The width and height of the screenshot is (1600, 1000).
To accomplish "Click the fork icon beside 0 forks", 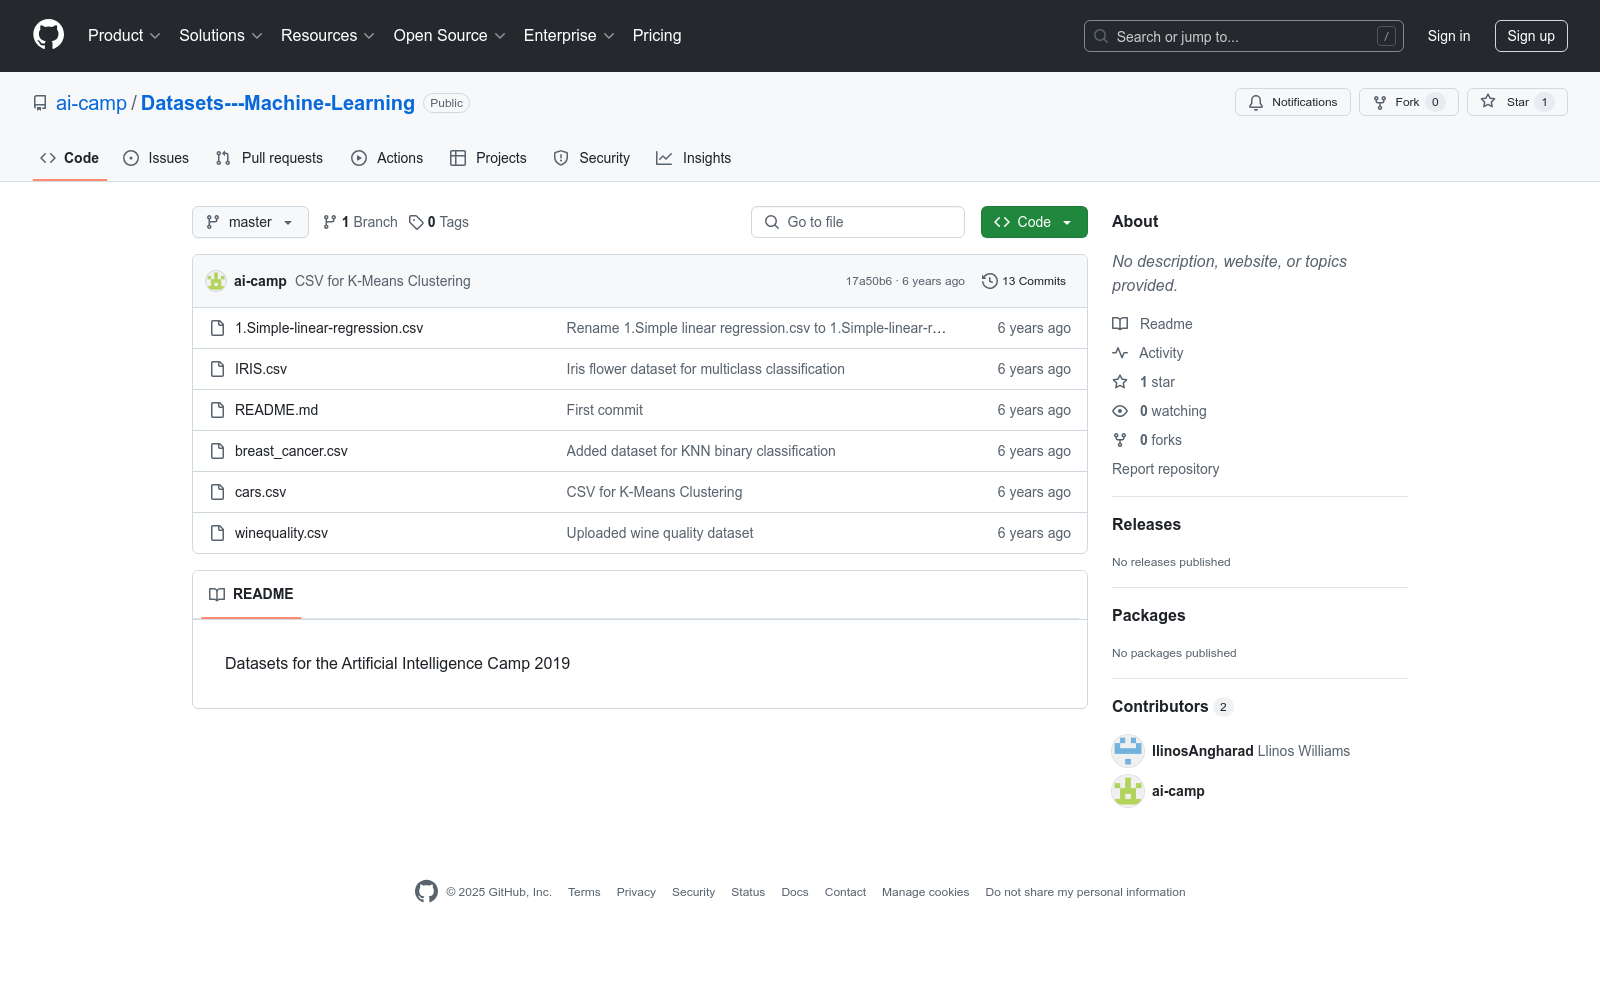I will pyautogui.click(x=1120, y=440).
